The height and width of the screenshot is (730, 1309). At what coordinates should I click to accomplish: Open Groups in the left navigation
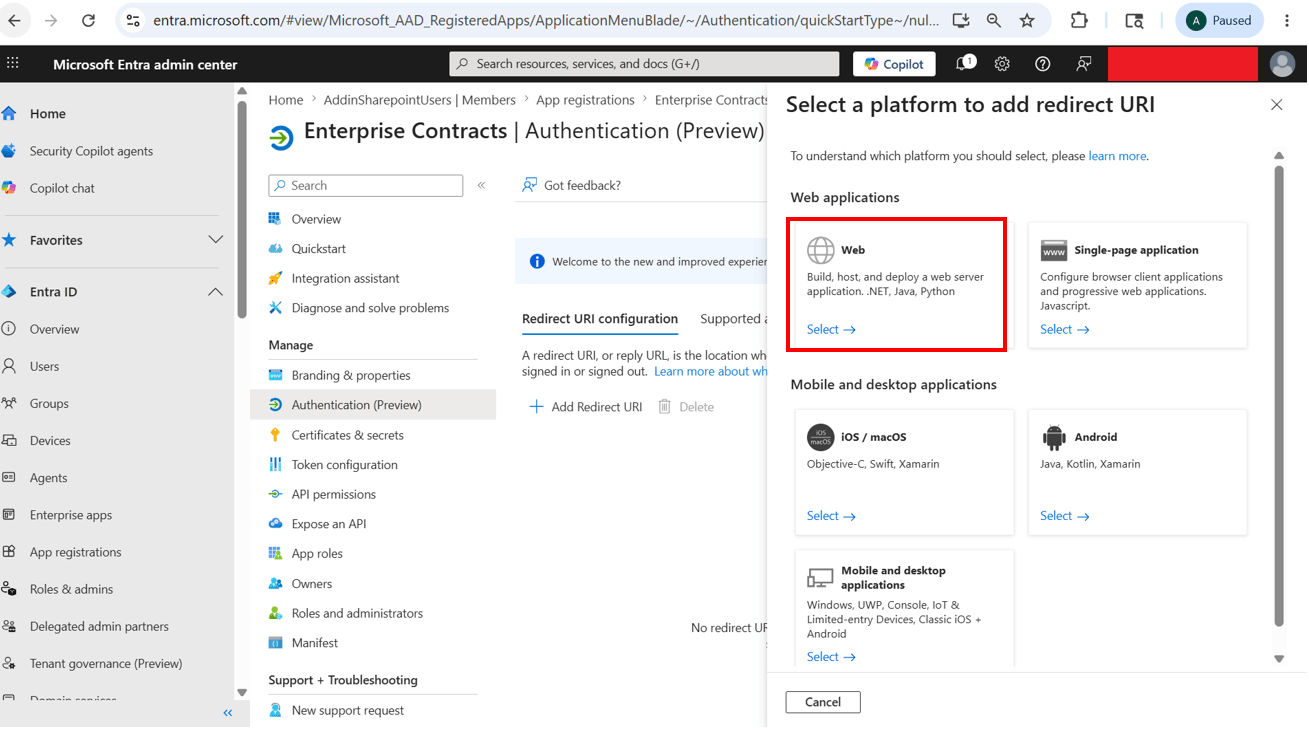point(49,403)
